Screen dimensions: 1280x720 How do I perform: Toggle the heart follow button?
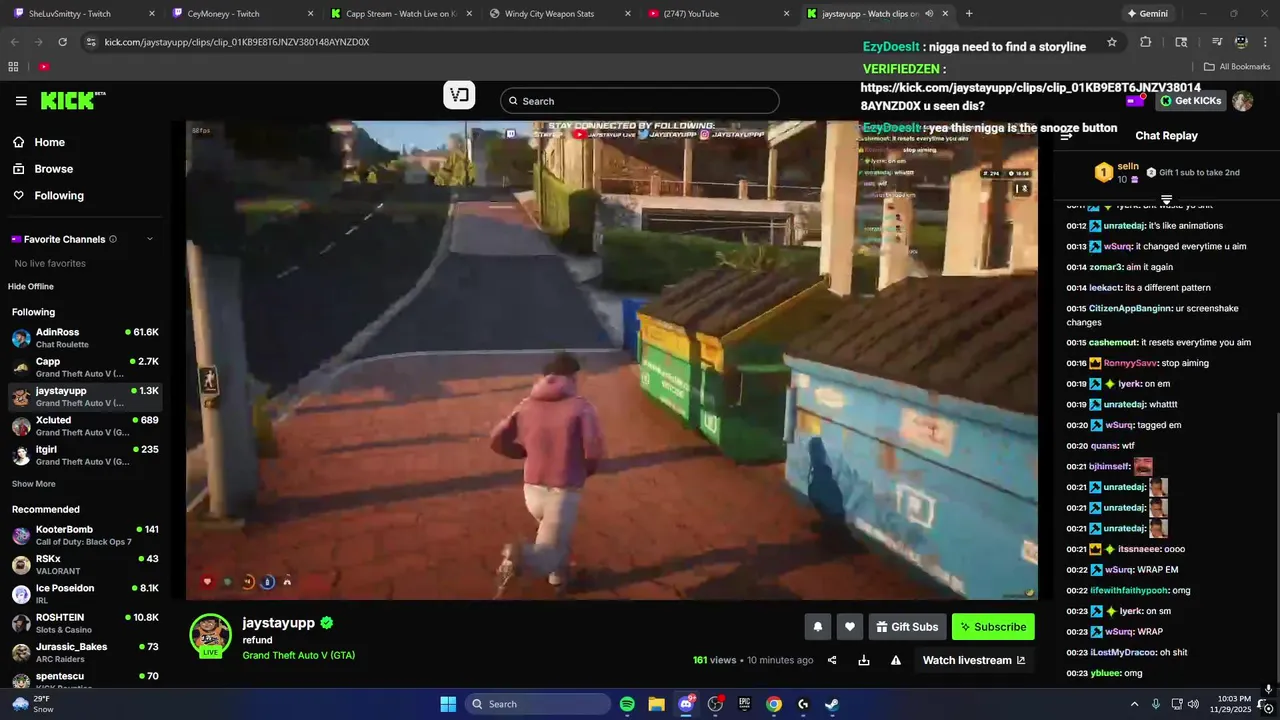coord(850,627)
